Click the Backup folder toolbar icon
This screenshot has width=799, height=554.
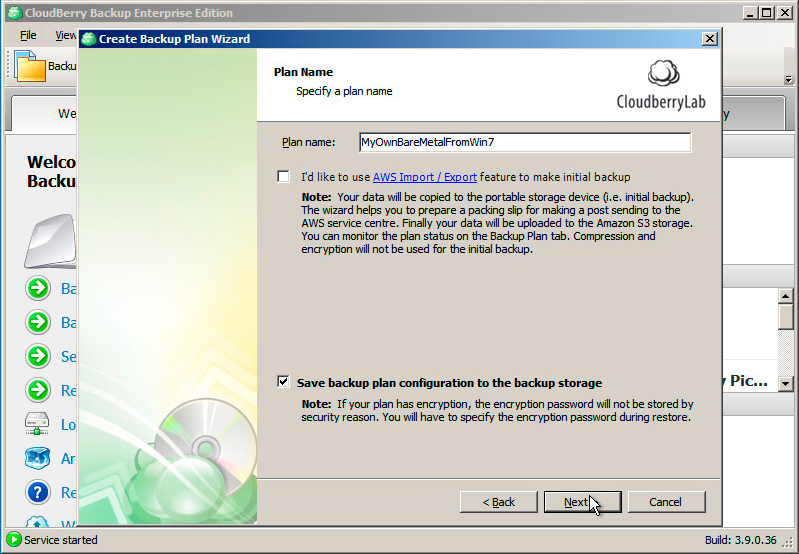point(31,66)
